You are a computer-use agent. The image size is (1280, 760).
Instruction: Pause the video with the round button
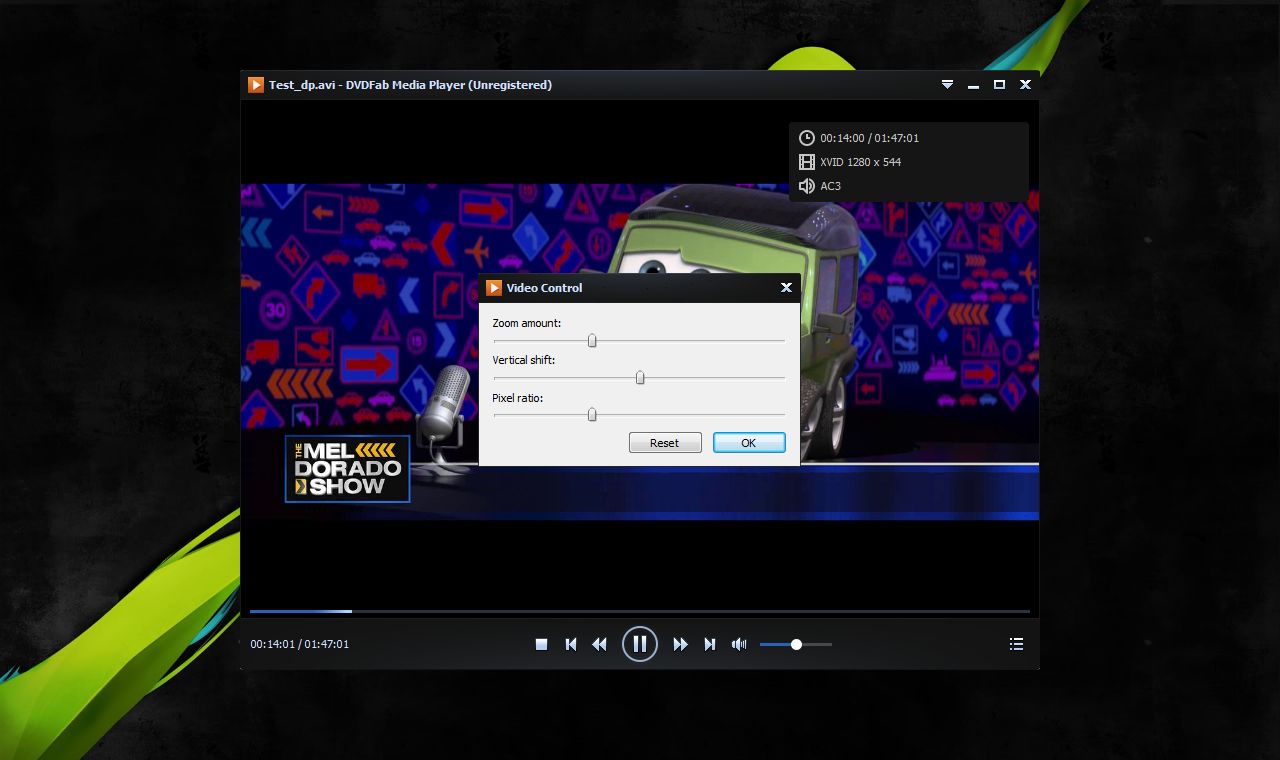[640, 644]
